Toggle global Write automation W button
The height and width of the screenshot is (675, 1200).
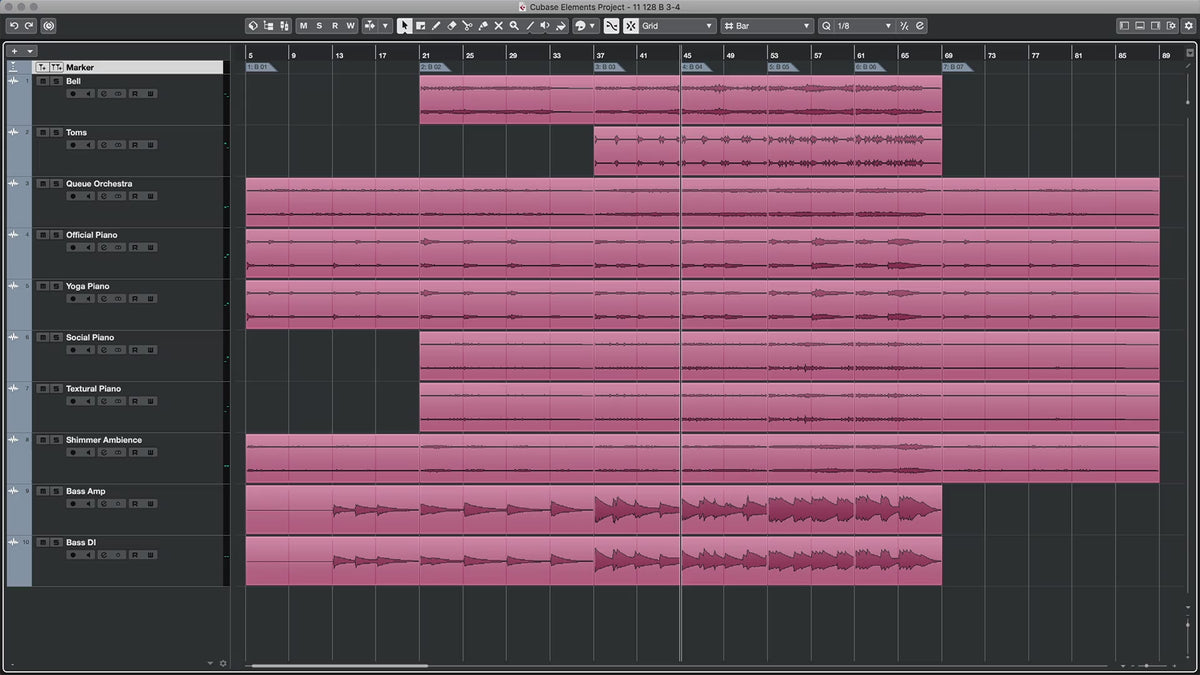tap(351, 26)
